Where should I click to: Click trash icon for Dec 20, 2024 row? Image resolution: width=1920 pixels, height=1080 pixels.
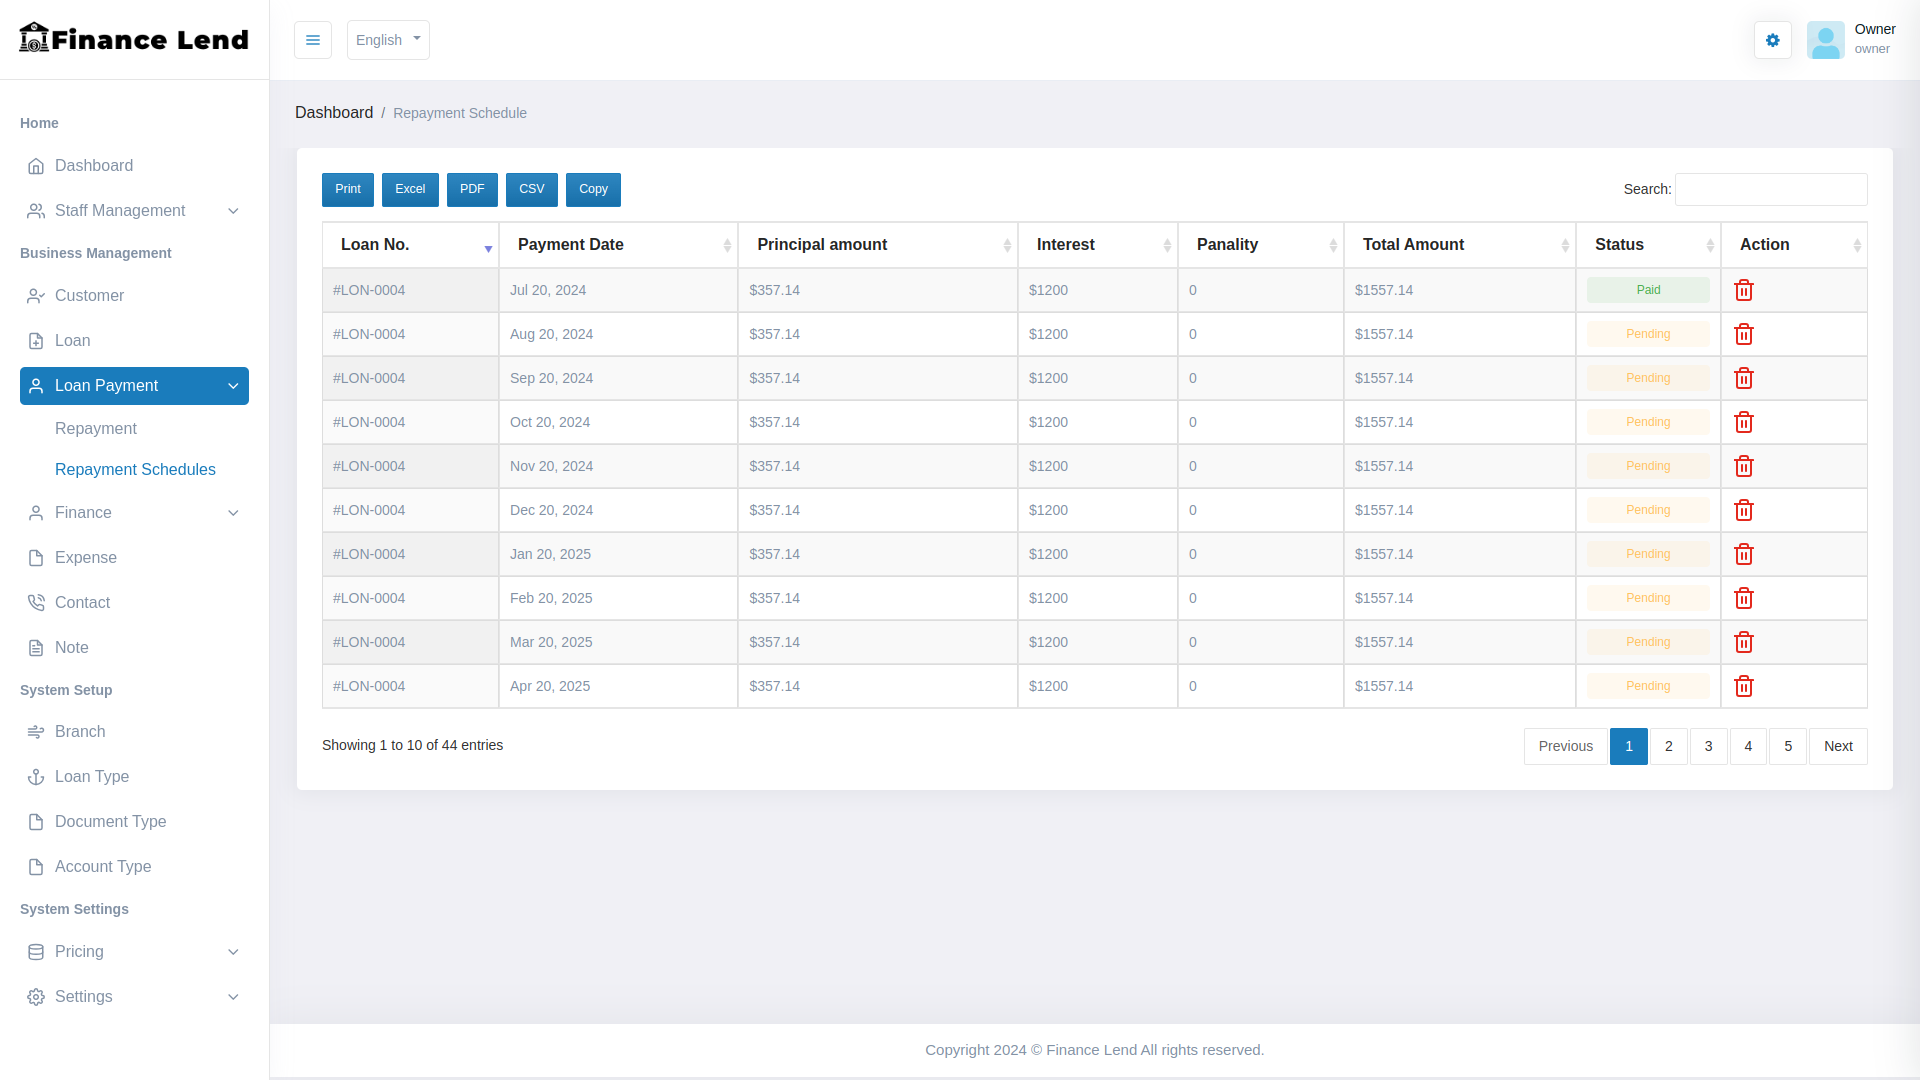[x=1743, y=510]
